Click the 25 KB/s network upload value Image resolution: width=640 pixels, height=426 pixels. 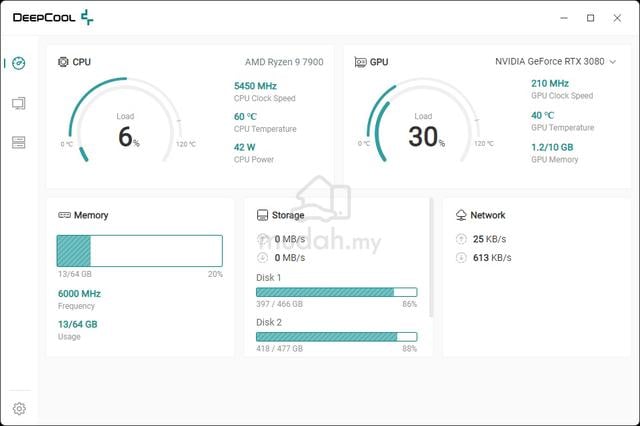489,239
